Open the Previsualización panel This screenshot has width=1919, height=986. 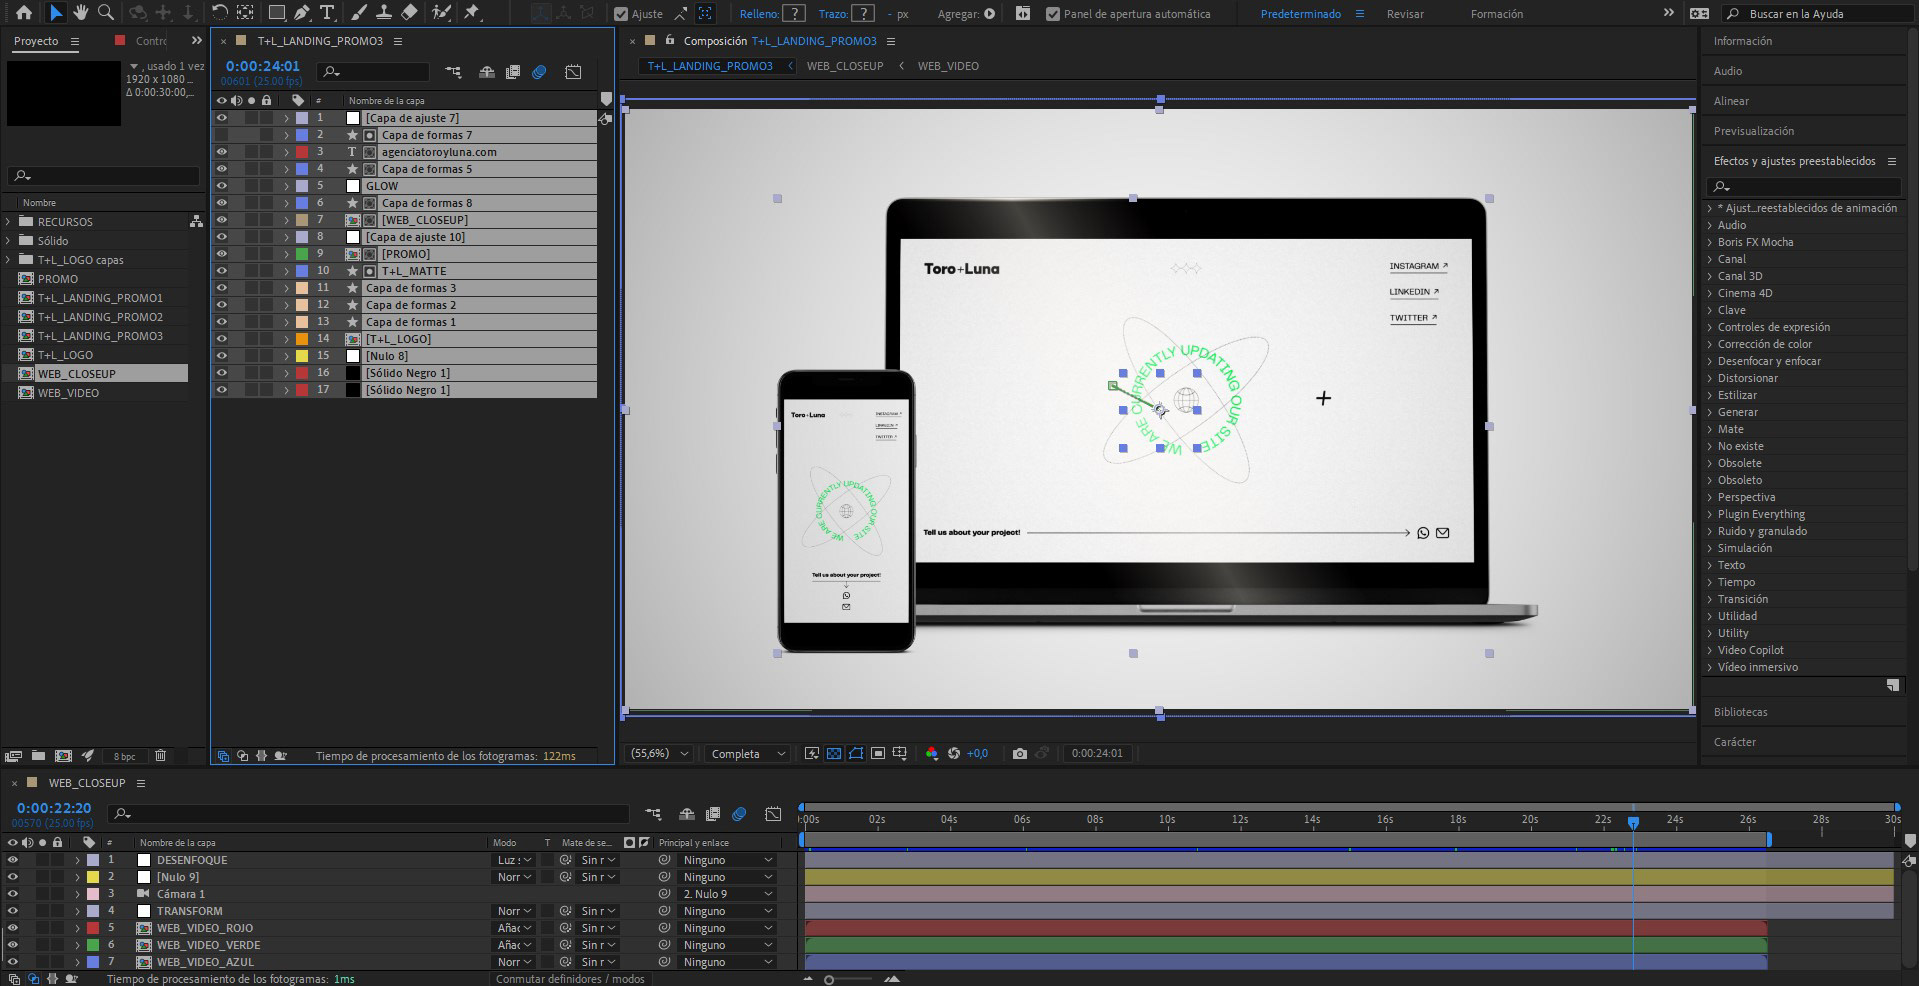pyautogui.click(x=1753, y=131)
